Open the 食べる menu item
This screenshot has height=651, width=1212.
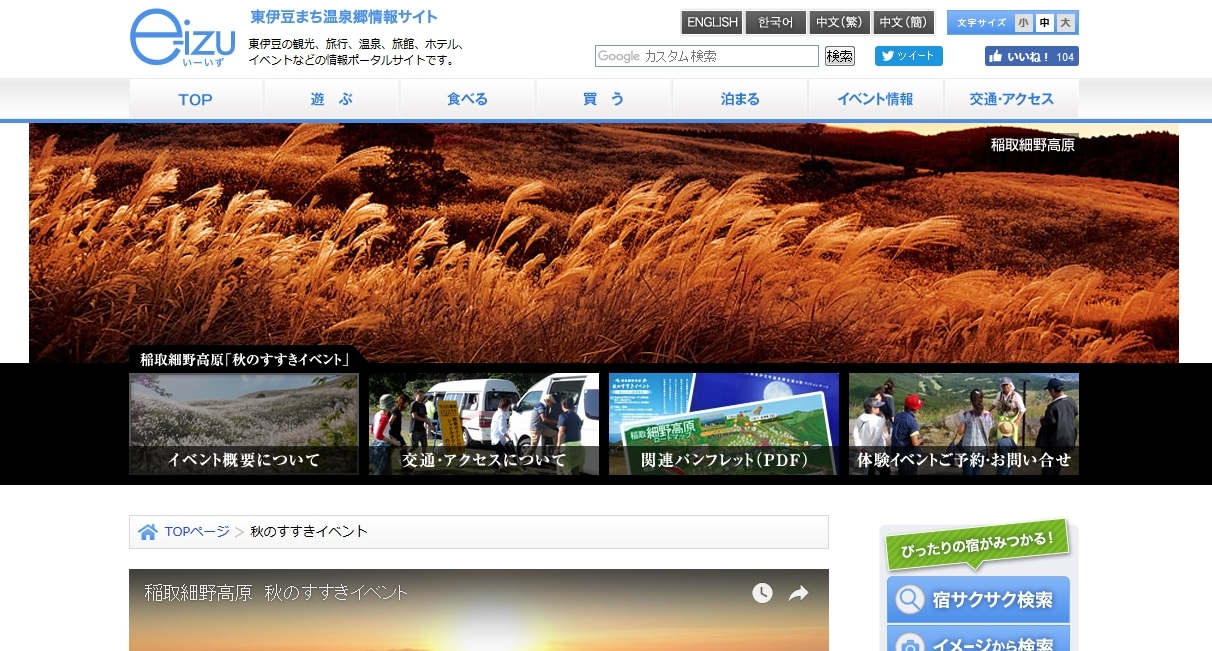[x=468, y=99]
